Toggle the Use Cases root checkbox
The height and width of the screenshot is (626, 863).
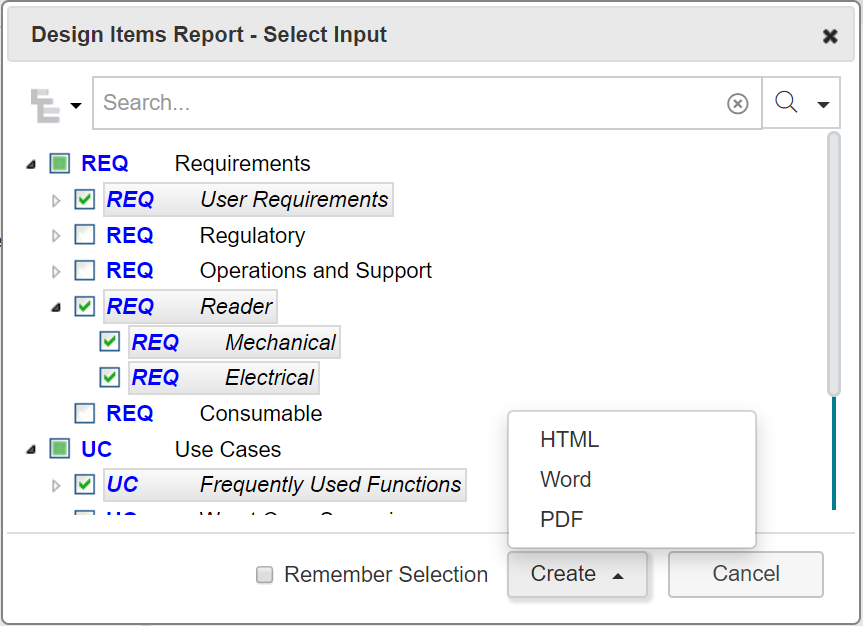59,449
